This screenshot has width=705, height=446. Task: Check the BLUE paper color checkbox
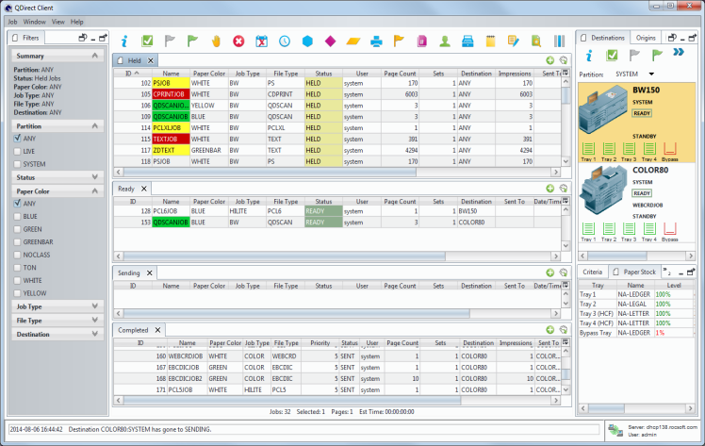tap(18, 216)
